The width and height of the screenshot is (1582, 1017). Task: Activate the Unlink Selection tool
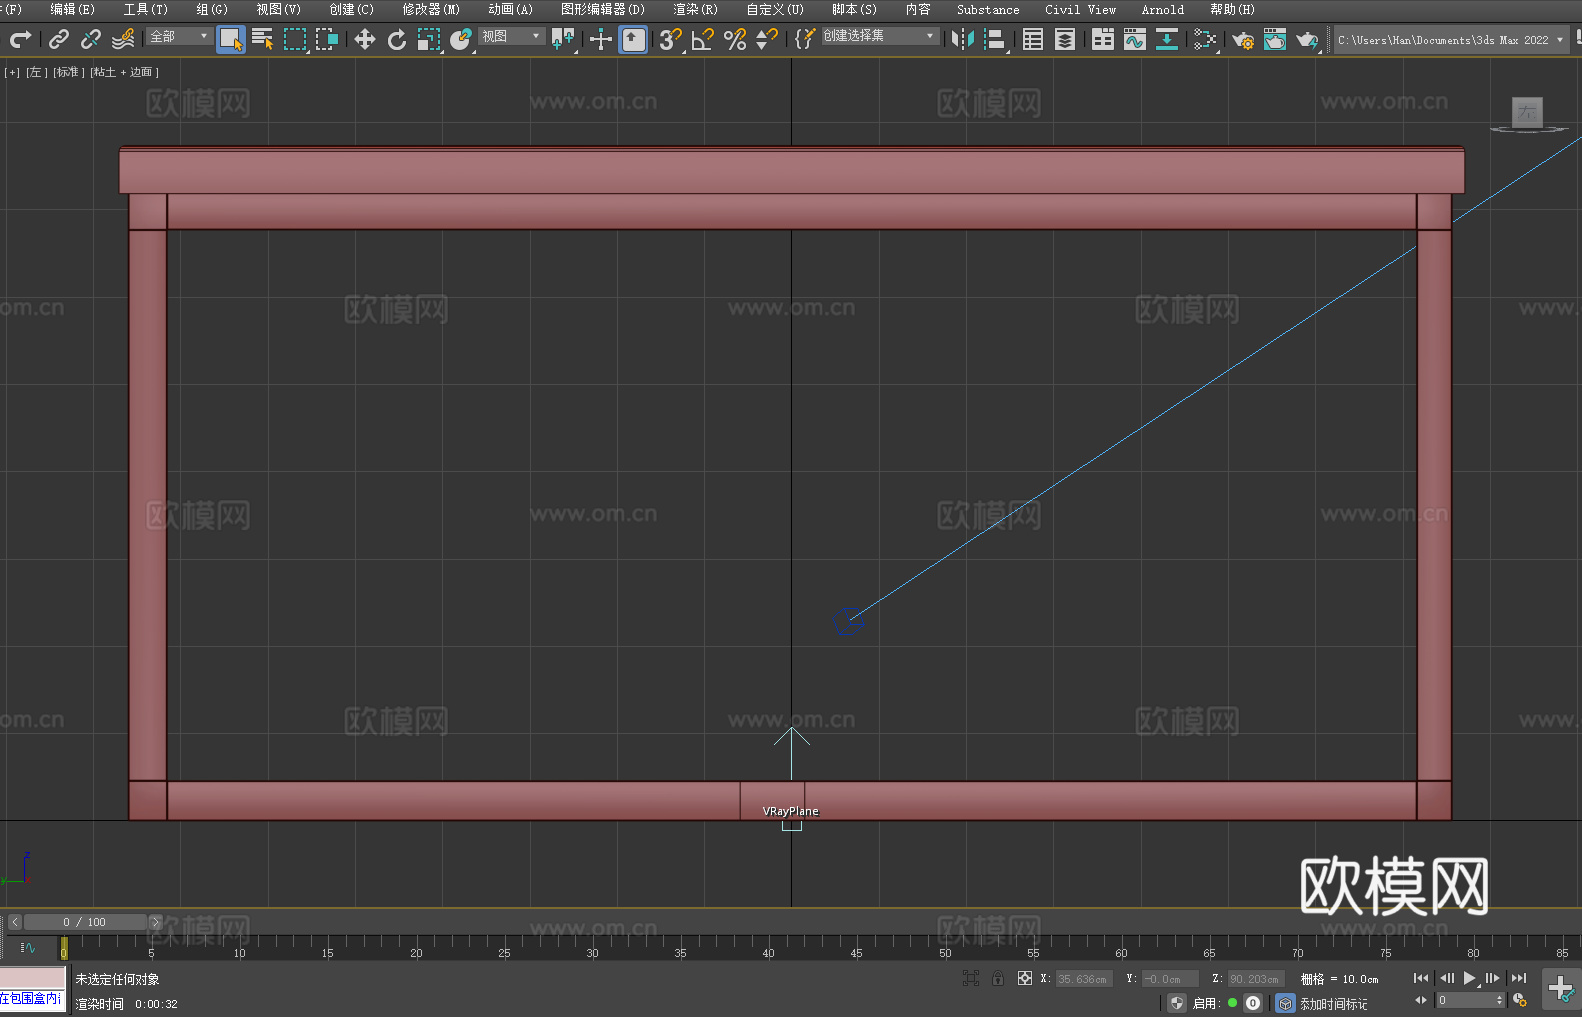click(91, 39)
